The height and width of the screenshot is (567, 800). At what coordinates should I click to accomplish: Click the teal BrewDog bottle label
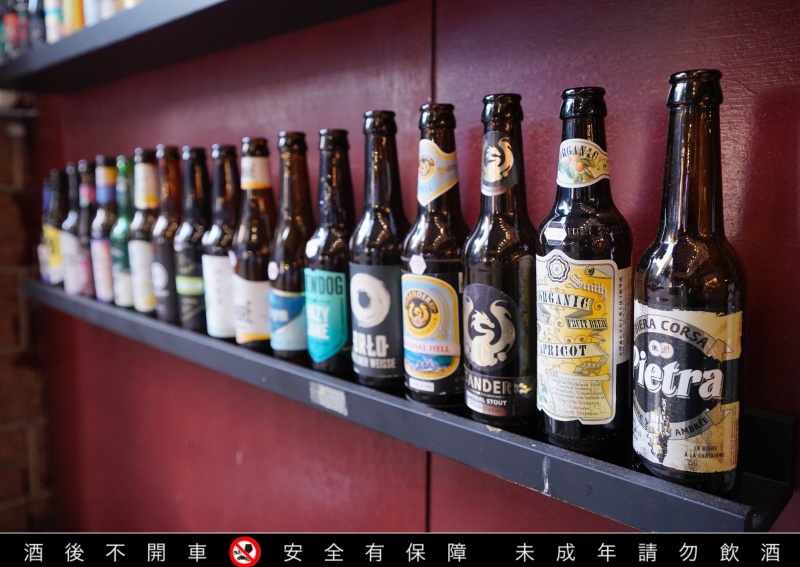tap(326, 313)
